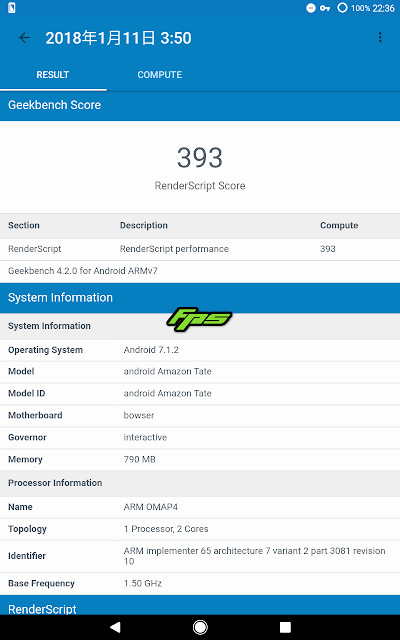Tap the 1.50 GHz value
400x640 pixels.
coord(143,584)
